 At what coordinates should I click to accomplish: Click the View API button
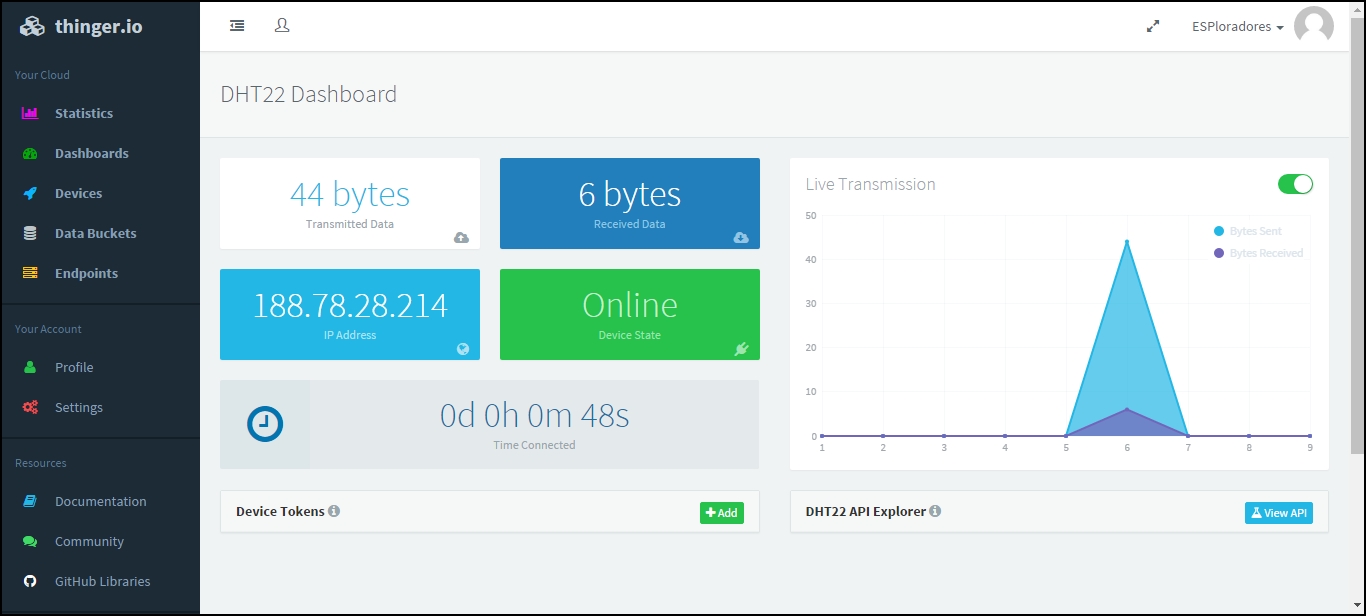1279,513
